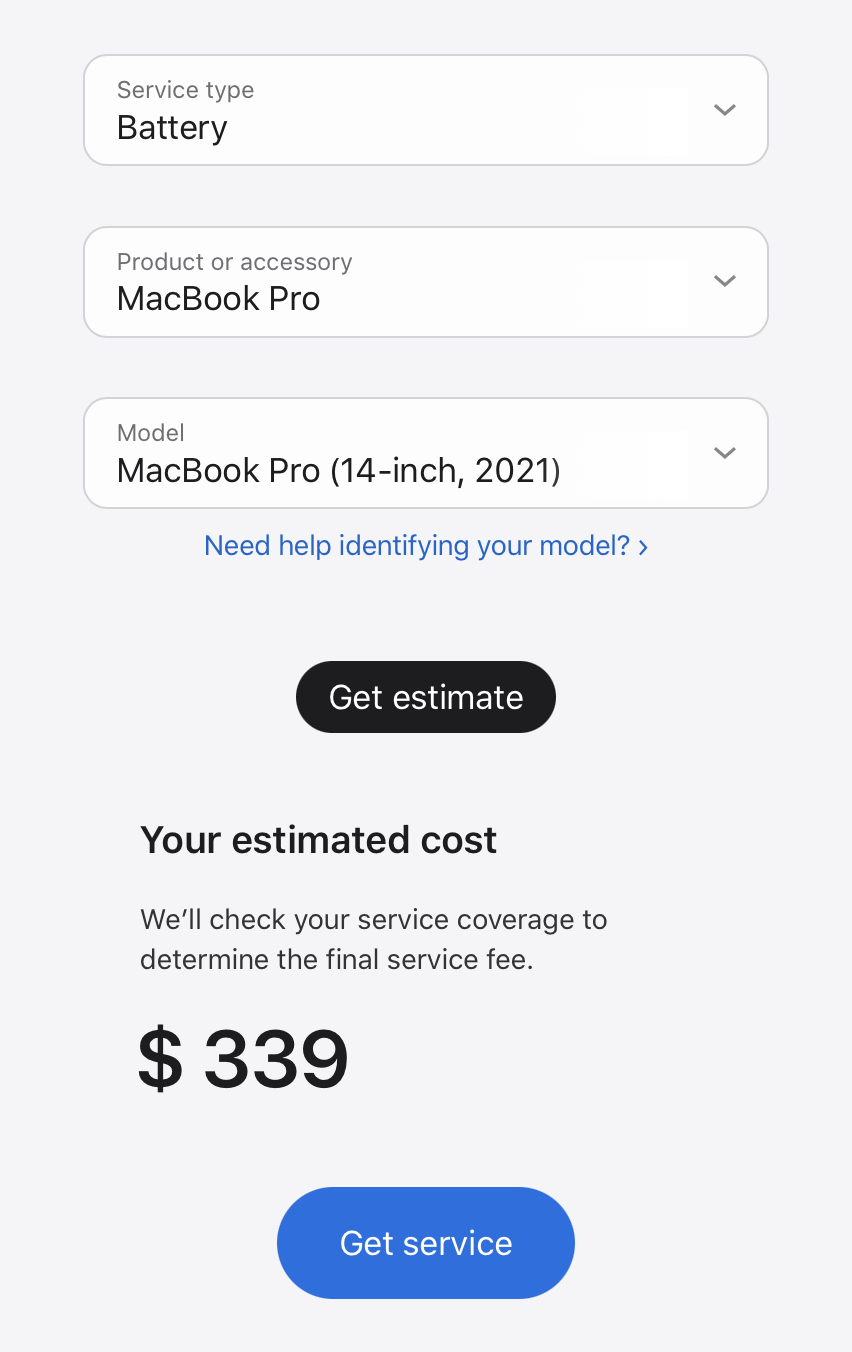This screenshot has height=1352, width=852.
Task: Click the arrow icon after identifying your model
Action: tap(643, 547)
